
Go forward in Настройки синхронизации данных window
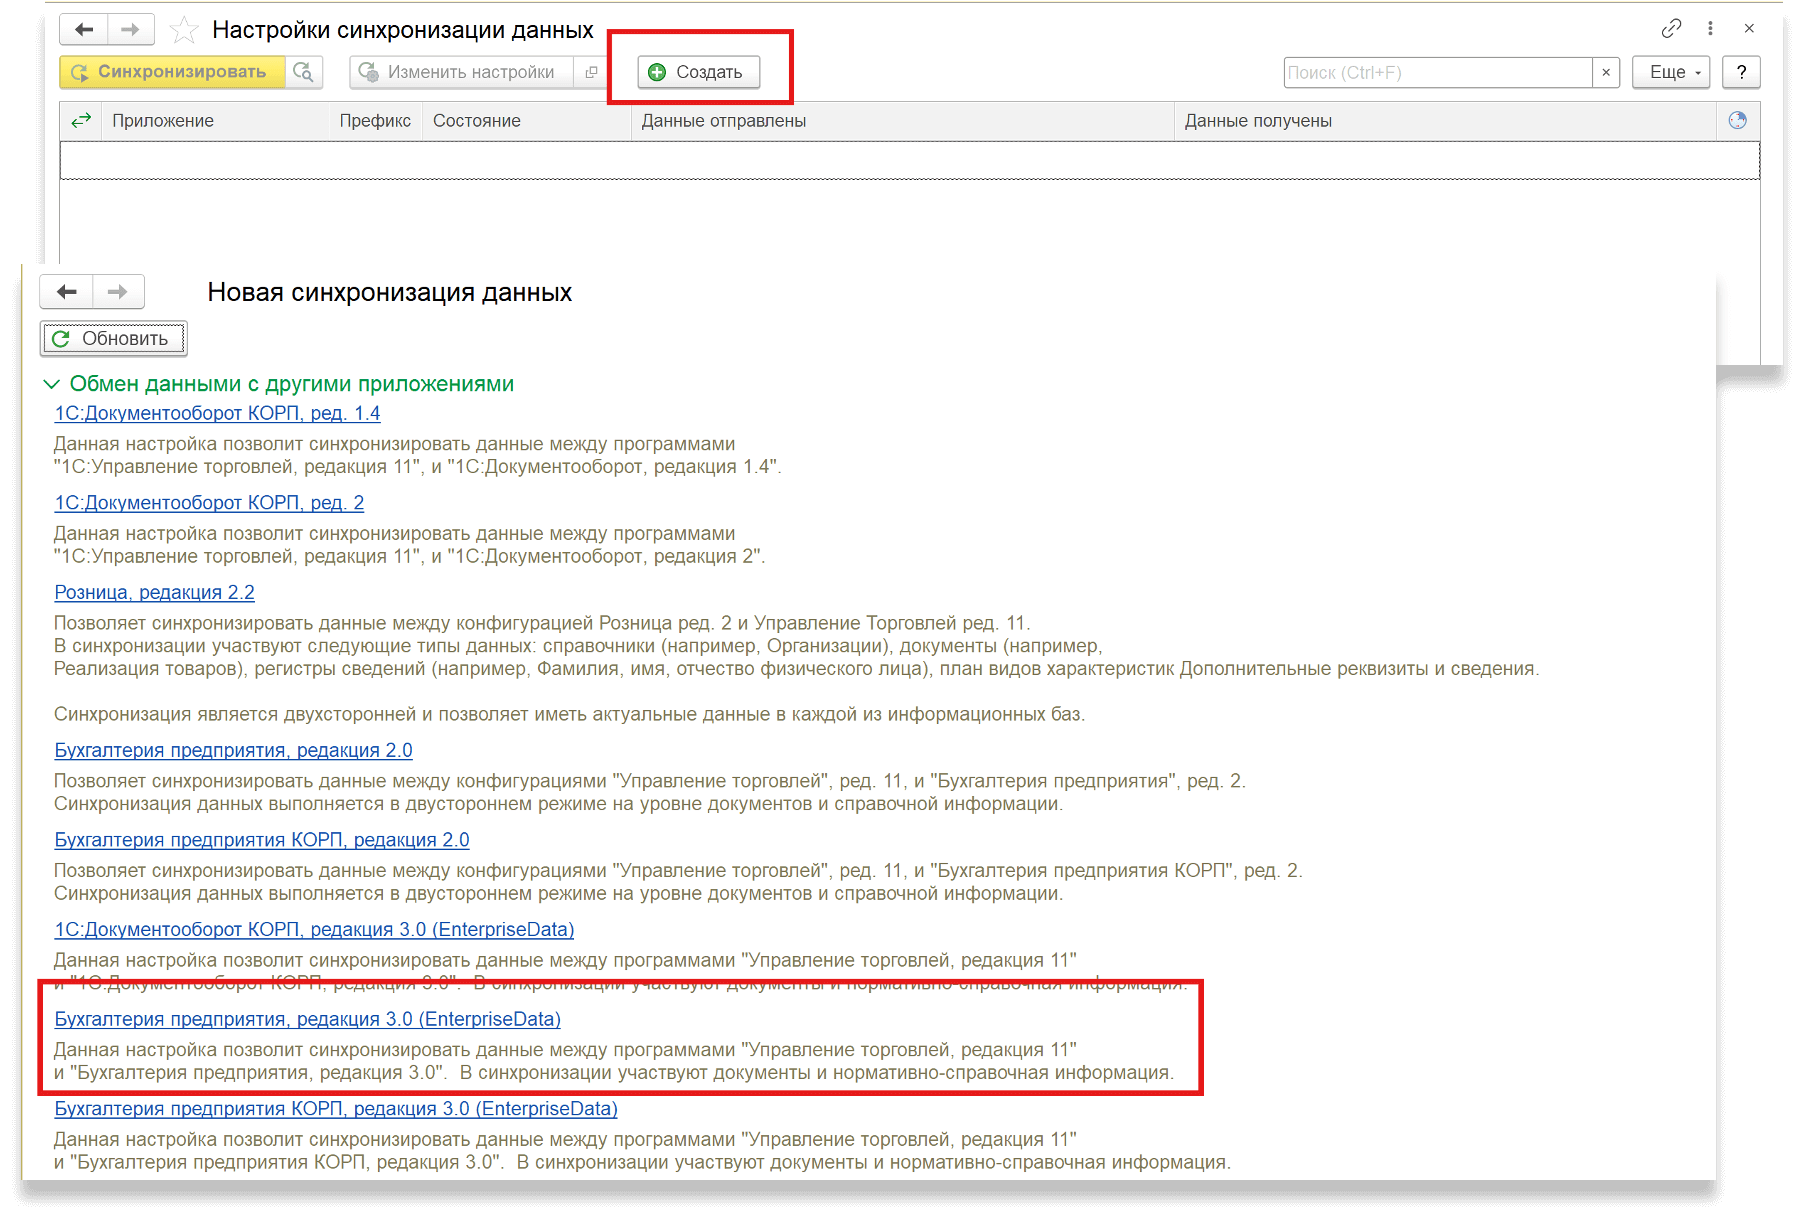tap(130, 30)
